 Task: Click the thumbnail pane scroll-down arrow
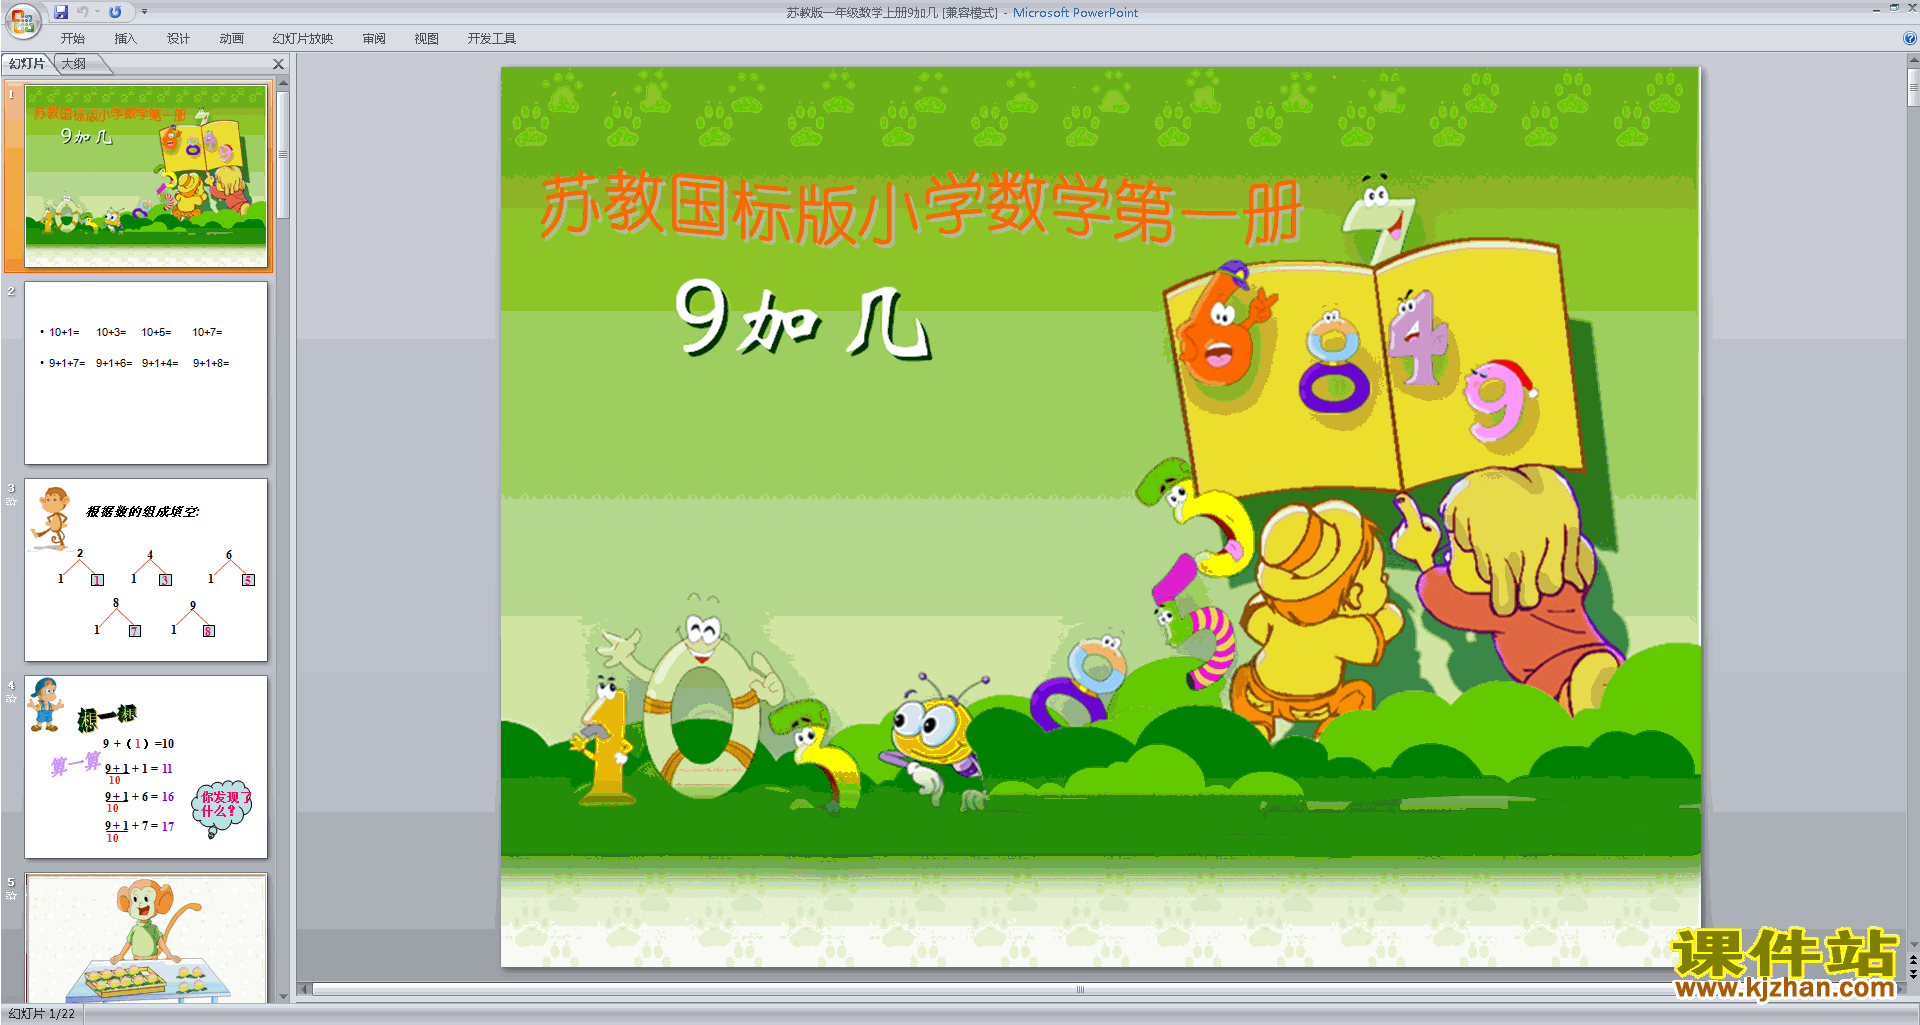[x=283, y=996]
